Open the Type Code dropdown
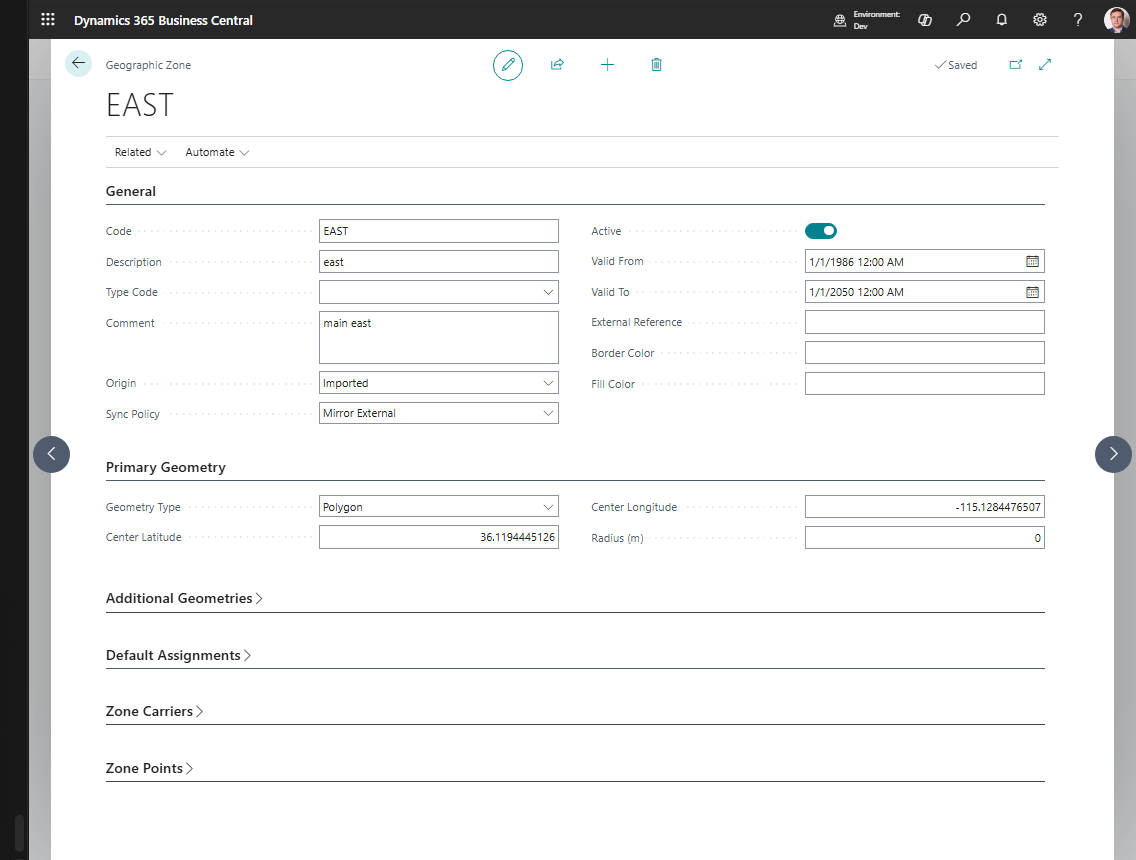Image resolution: width=1136 pixels, height=860 pixels. click(548, 292)
